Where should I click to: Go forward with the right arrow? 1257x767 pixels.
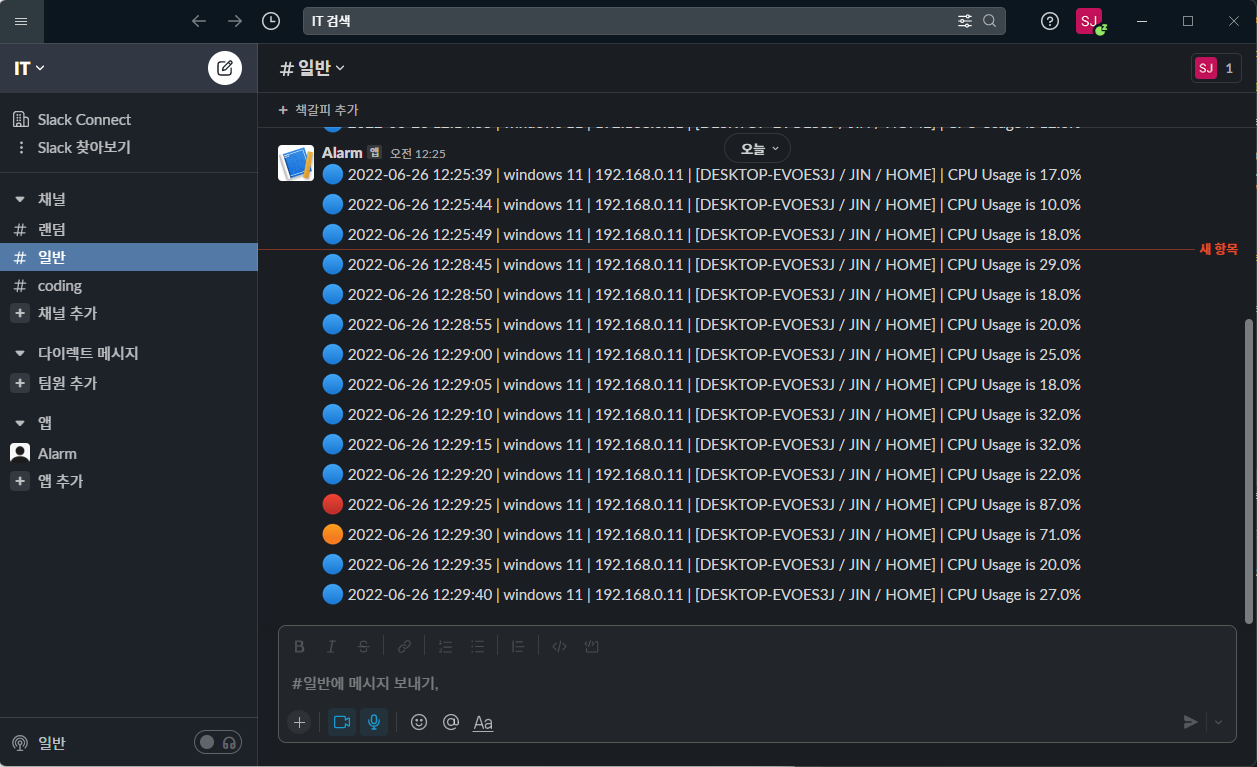pyautogui.click(x=235, y=21)
